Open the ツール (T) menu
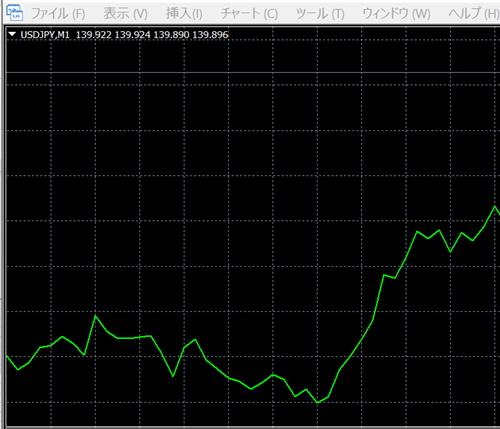The height and width of the screenshot is (429, 500). 320,14
